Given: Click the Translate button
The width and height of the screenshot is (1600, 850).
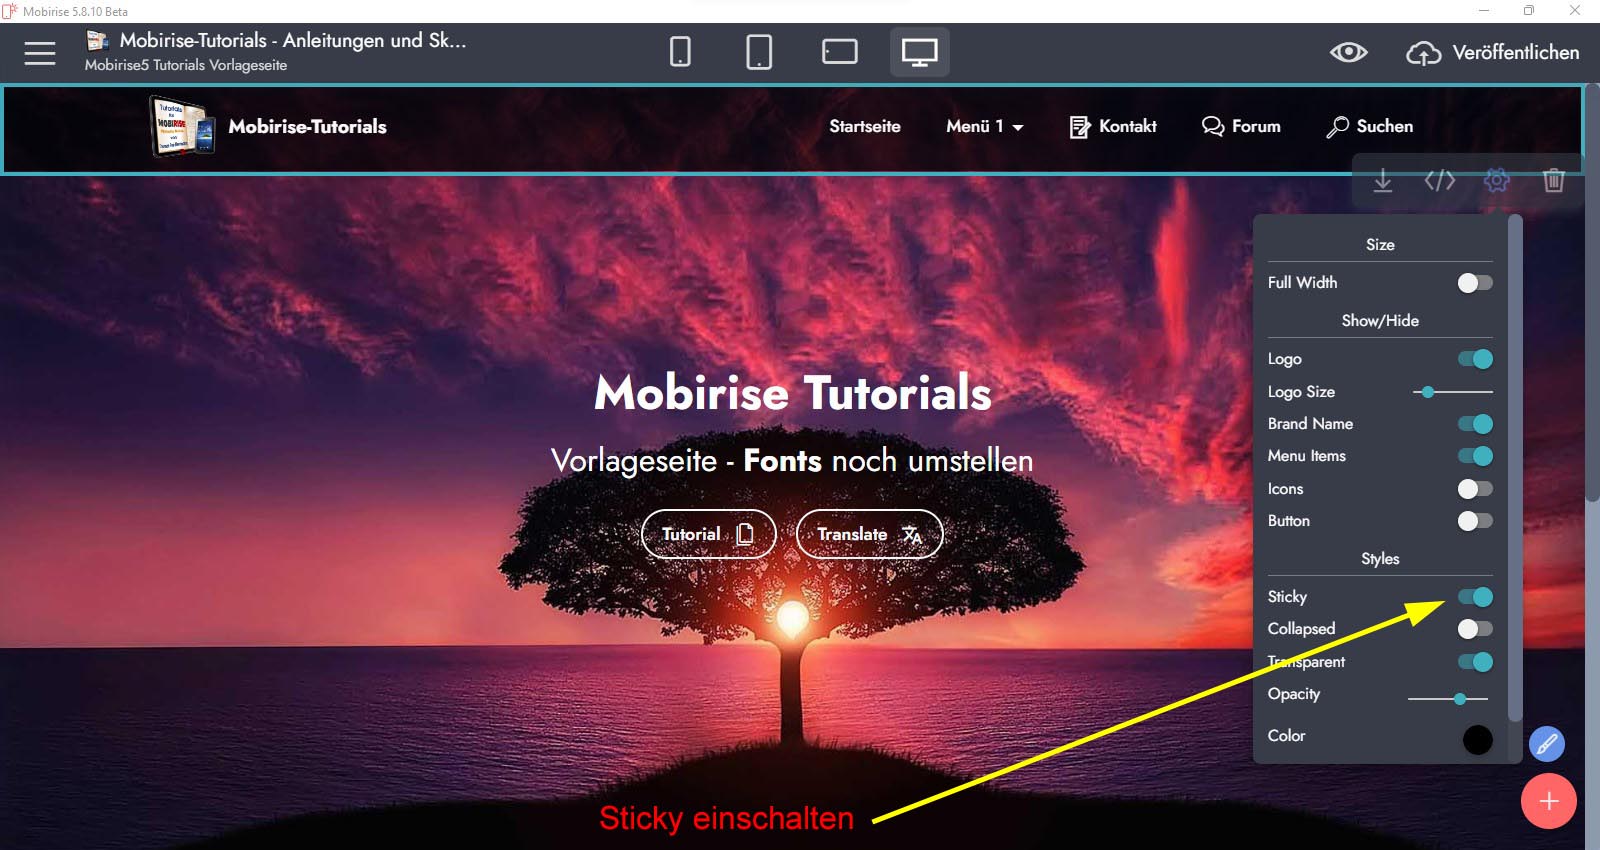Looking at the screenshot, I should (870, 534).
